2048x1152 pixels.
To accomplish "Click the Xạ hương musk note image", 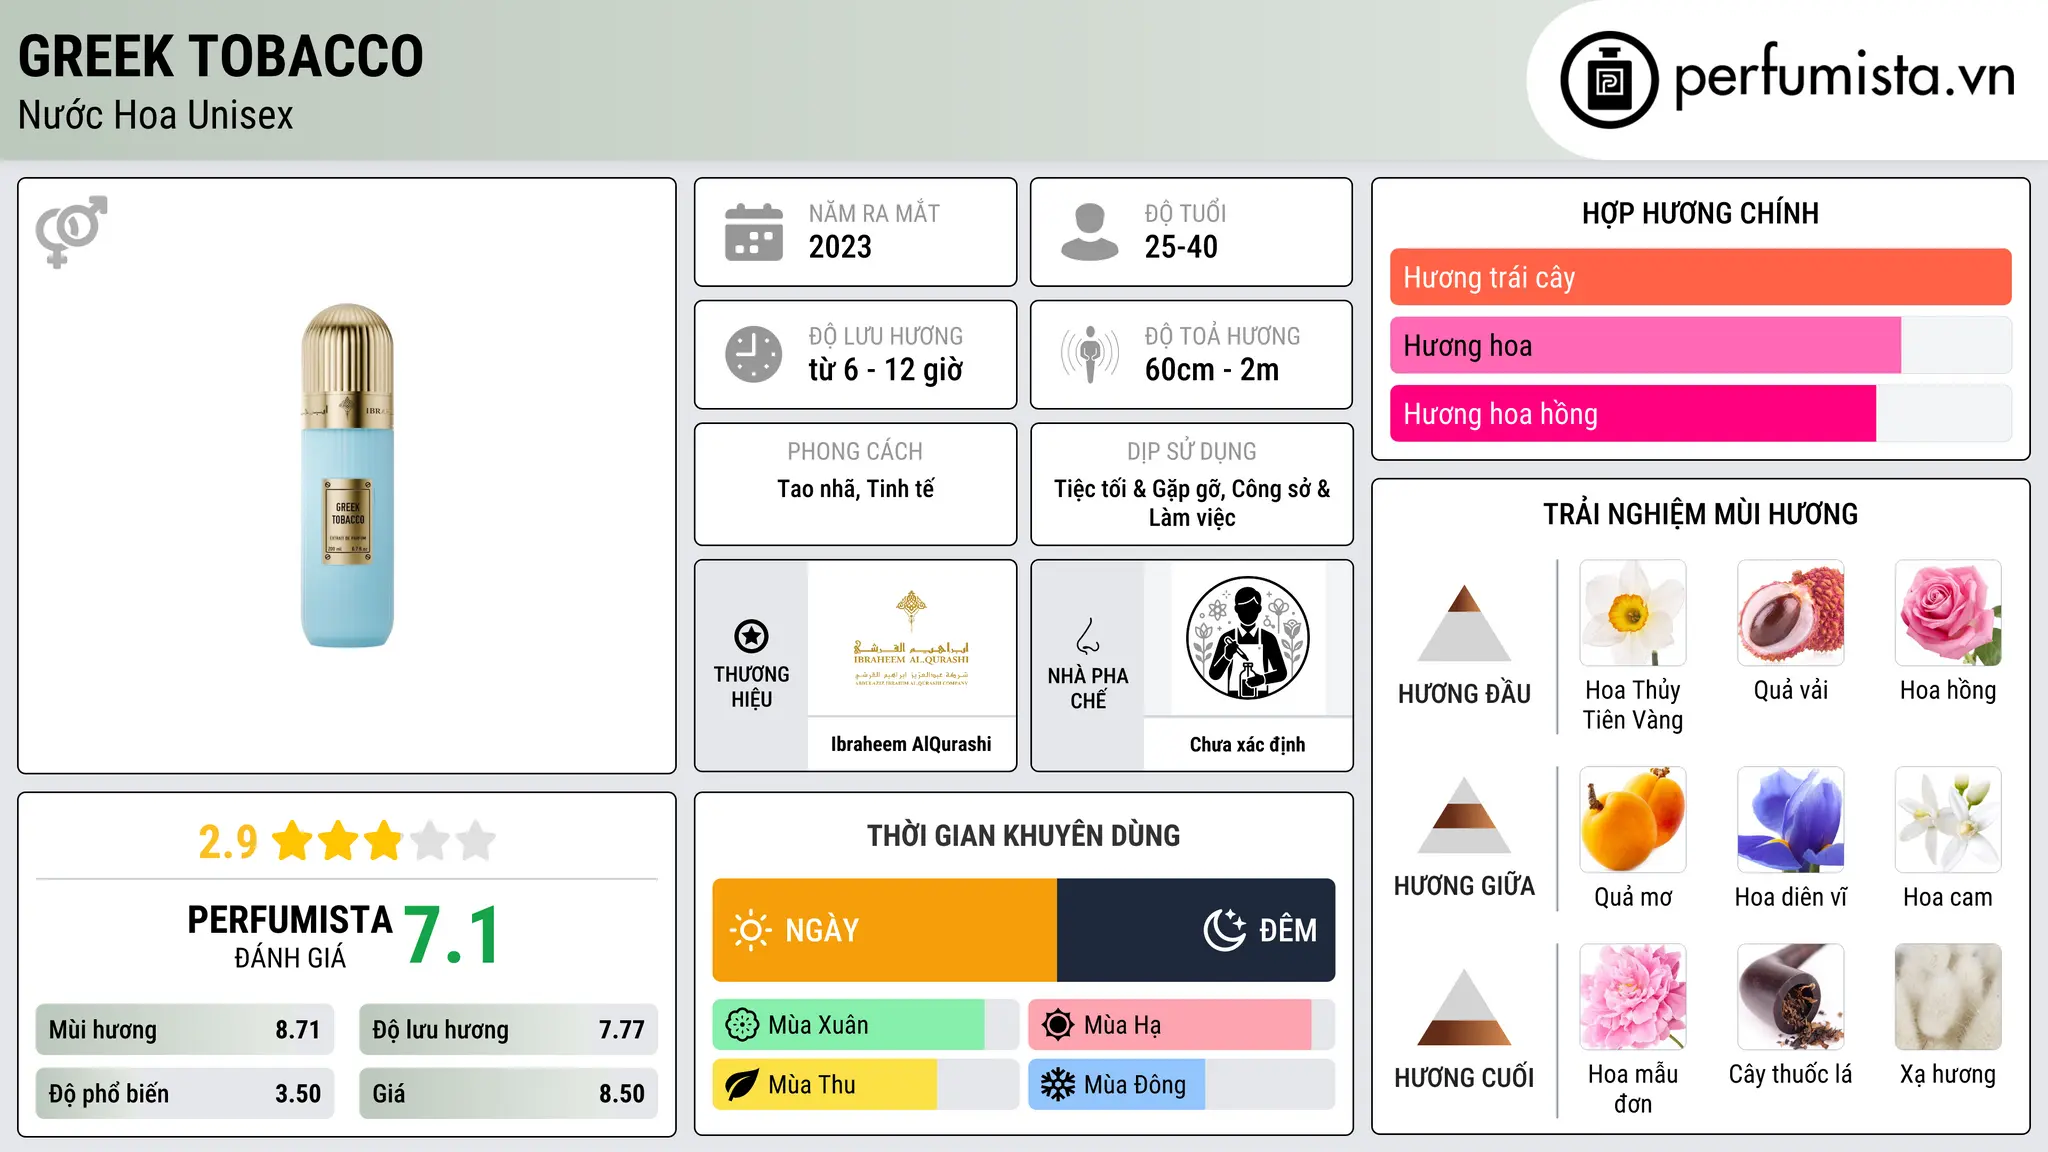I will pos(1948,997).
